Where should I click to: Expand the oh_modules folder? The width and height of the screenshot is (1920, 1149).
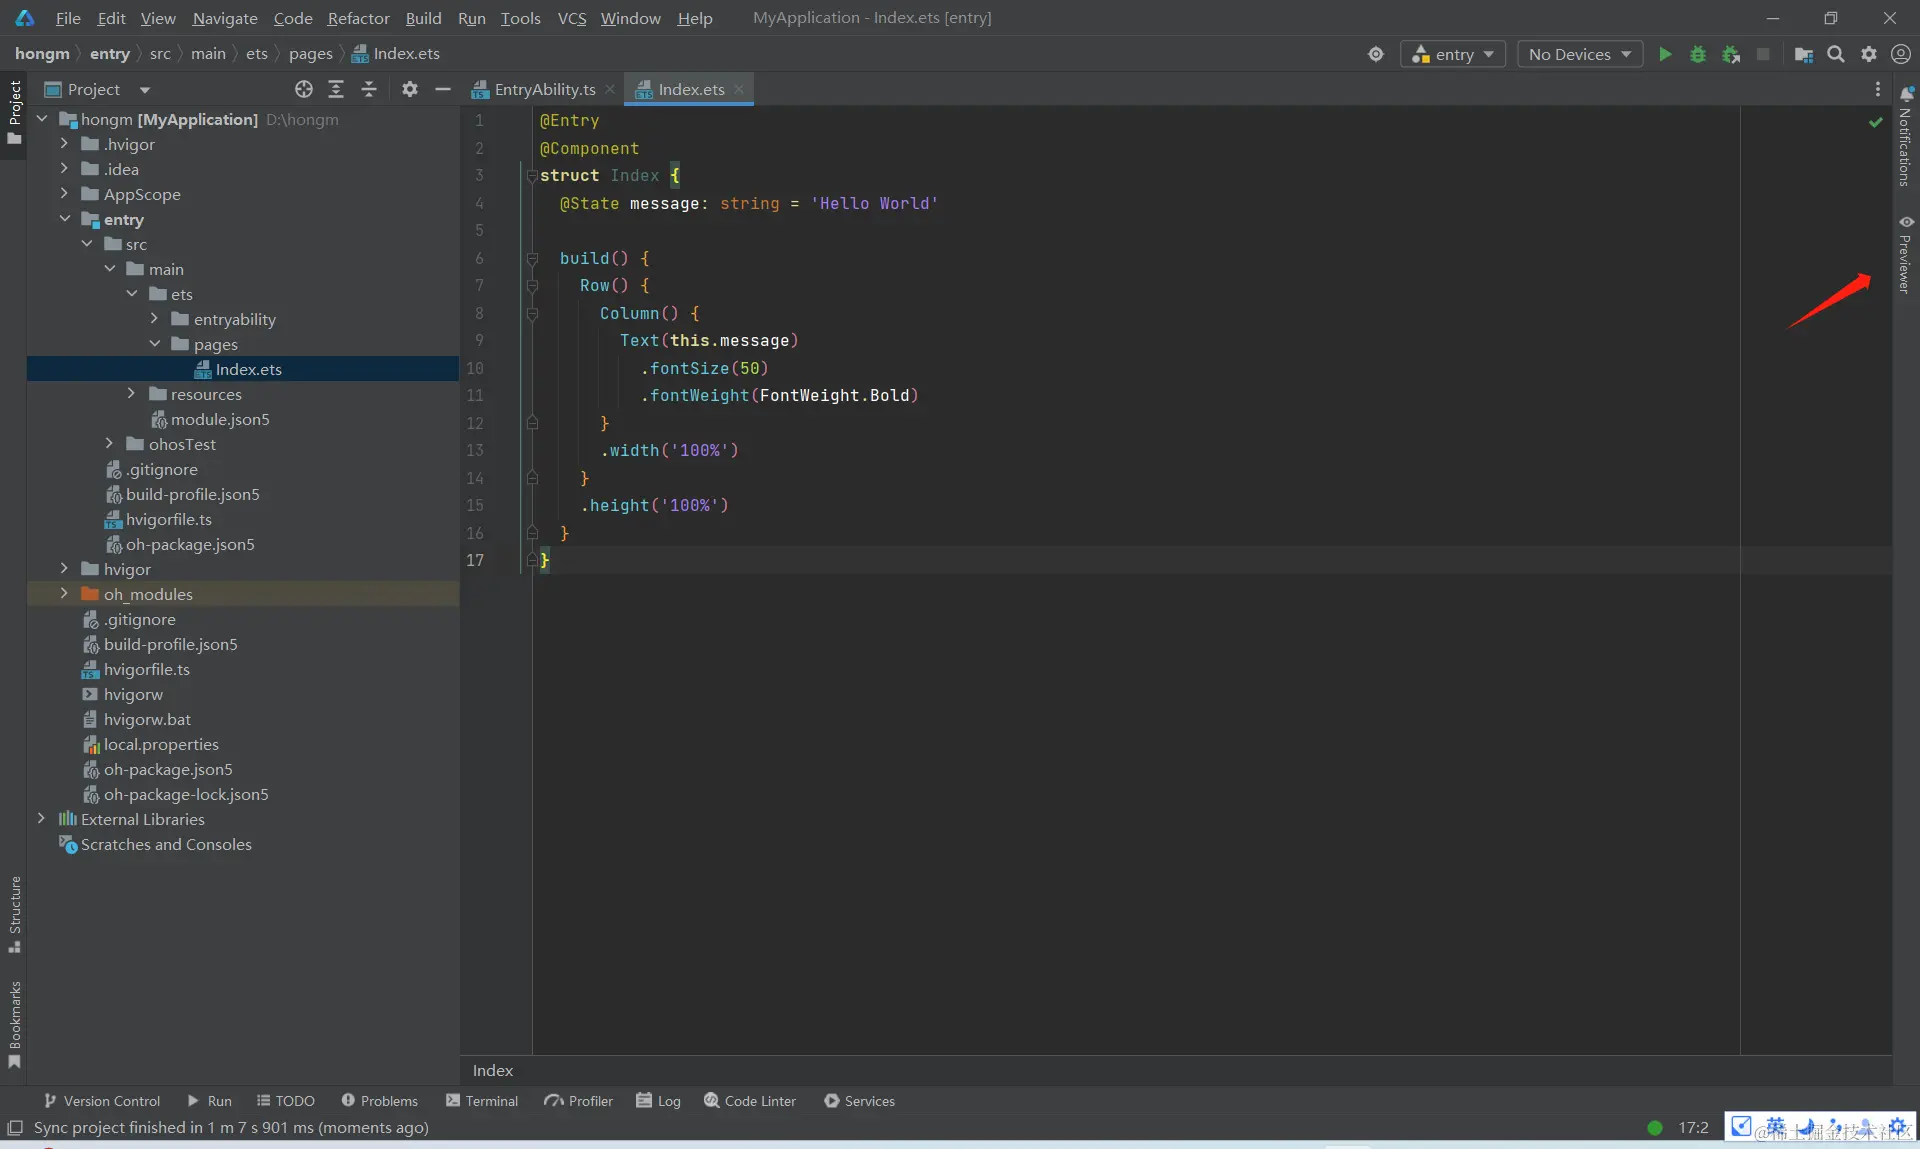coord(64,594)
